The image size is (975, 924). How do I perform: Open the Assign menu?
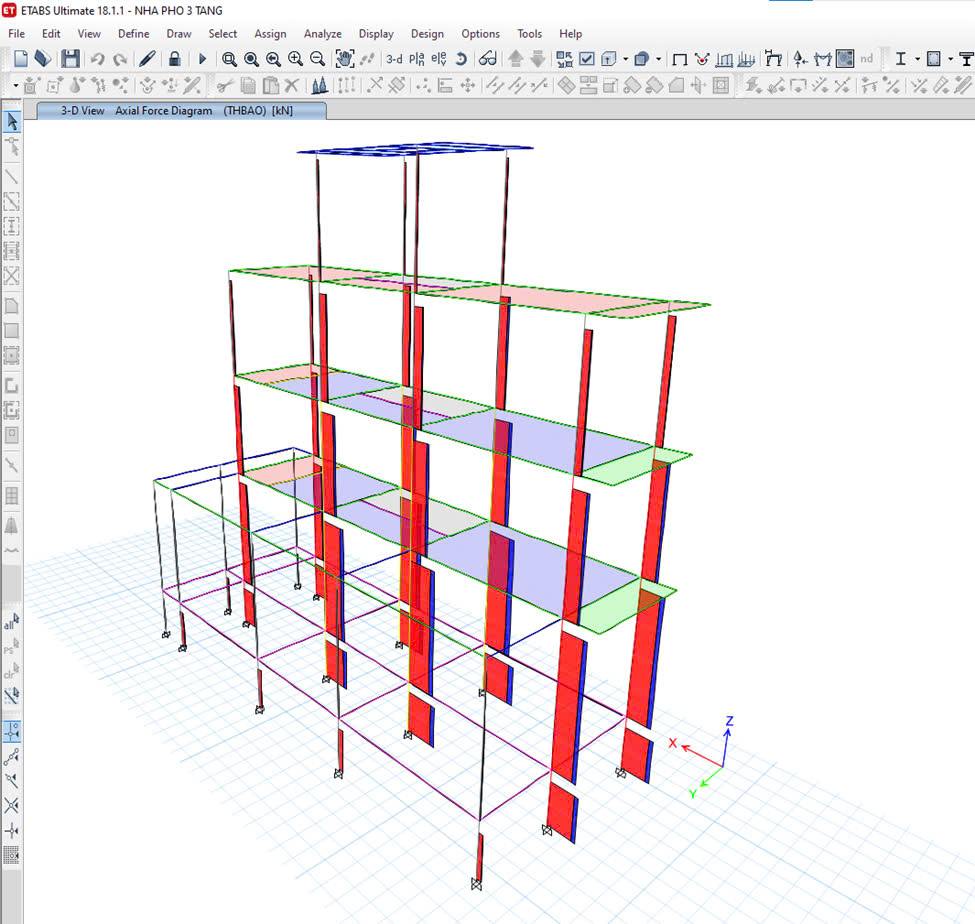[x=270, y=34]
